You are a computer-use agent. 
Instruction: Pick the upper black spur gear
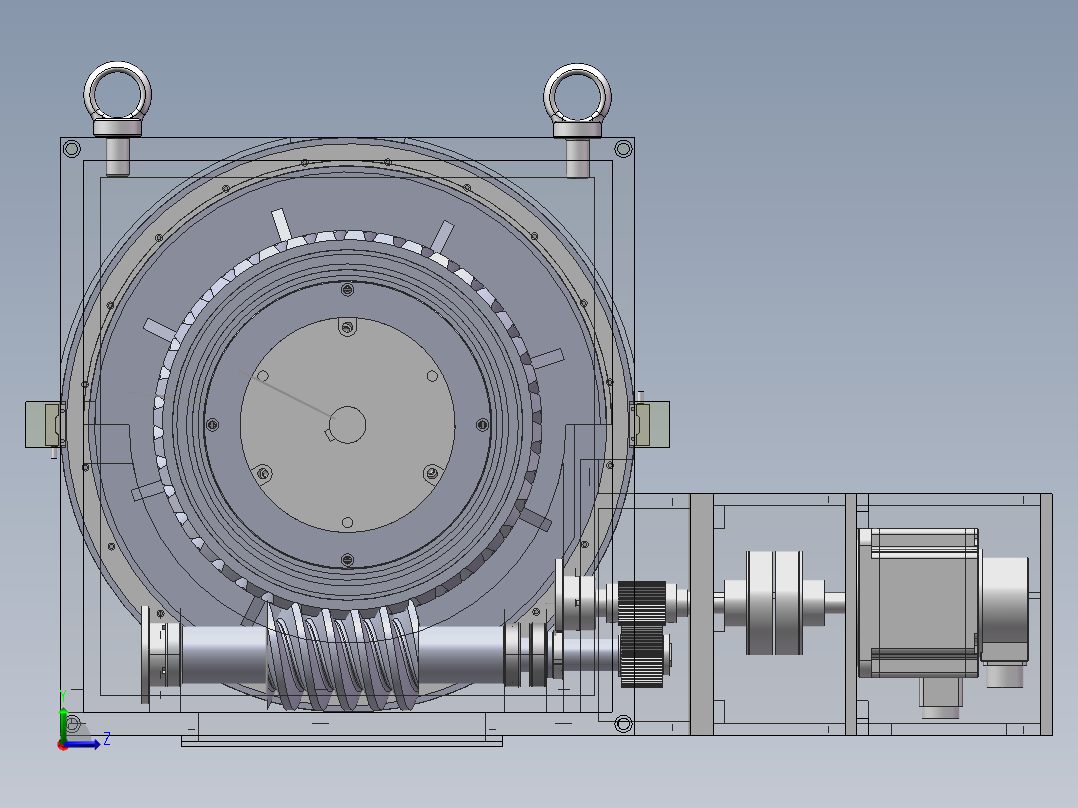(x=642, y=602)
